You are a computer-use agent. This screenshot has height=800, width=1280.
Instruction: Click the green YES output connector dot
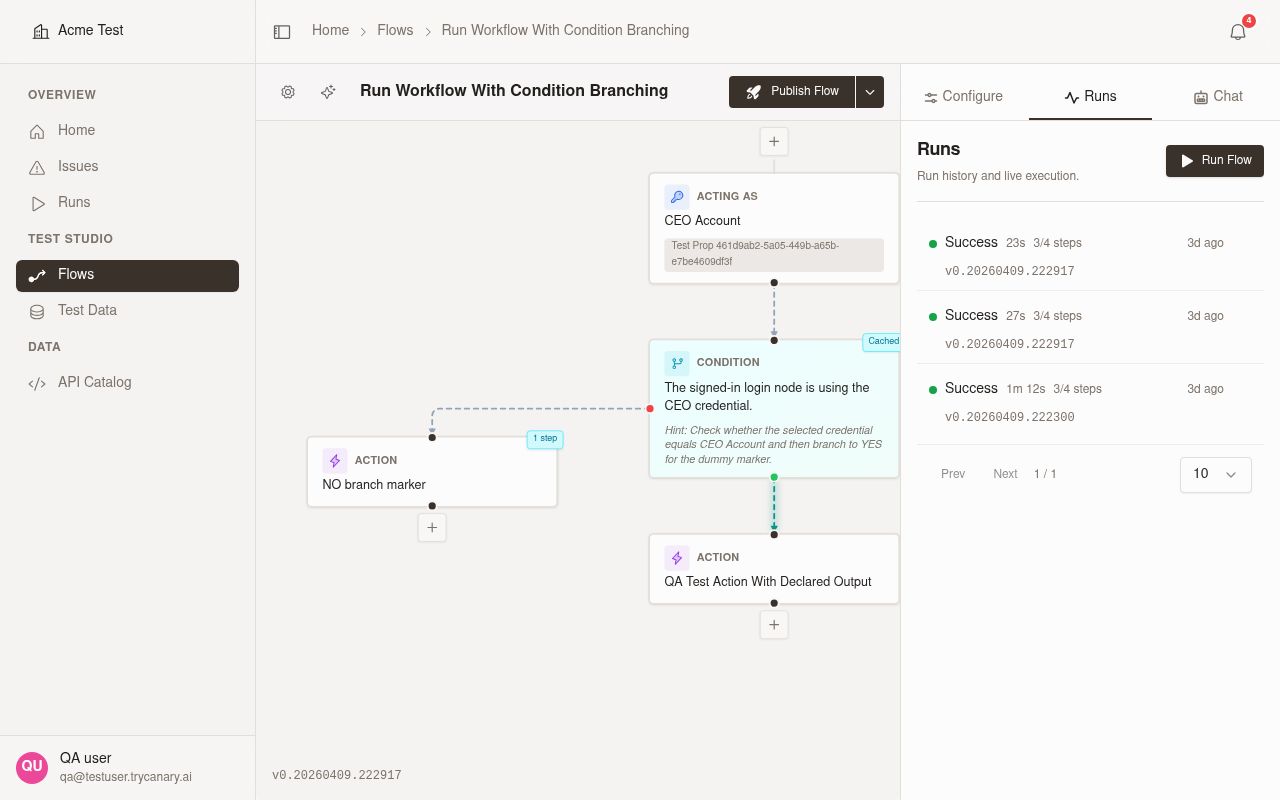pyautogui.click(x=774, y=477)
